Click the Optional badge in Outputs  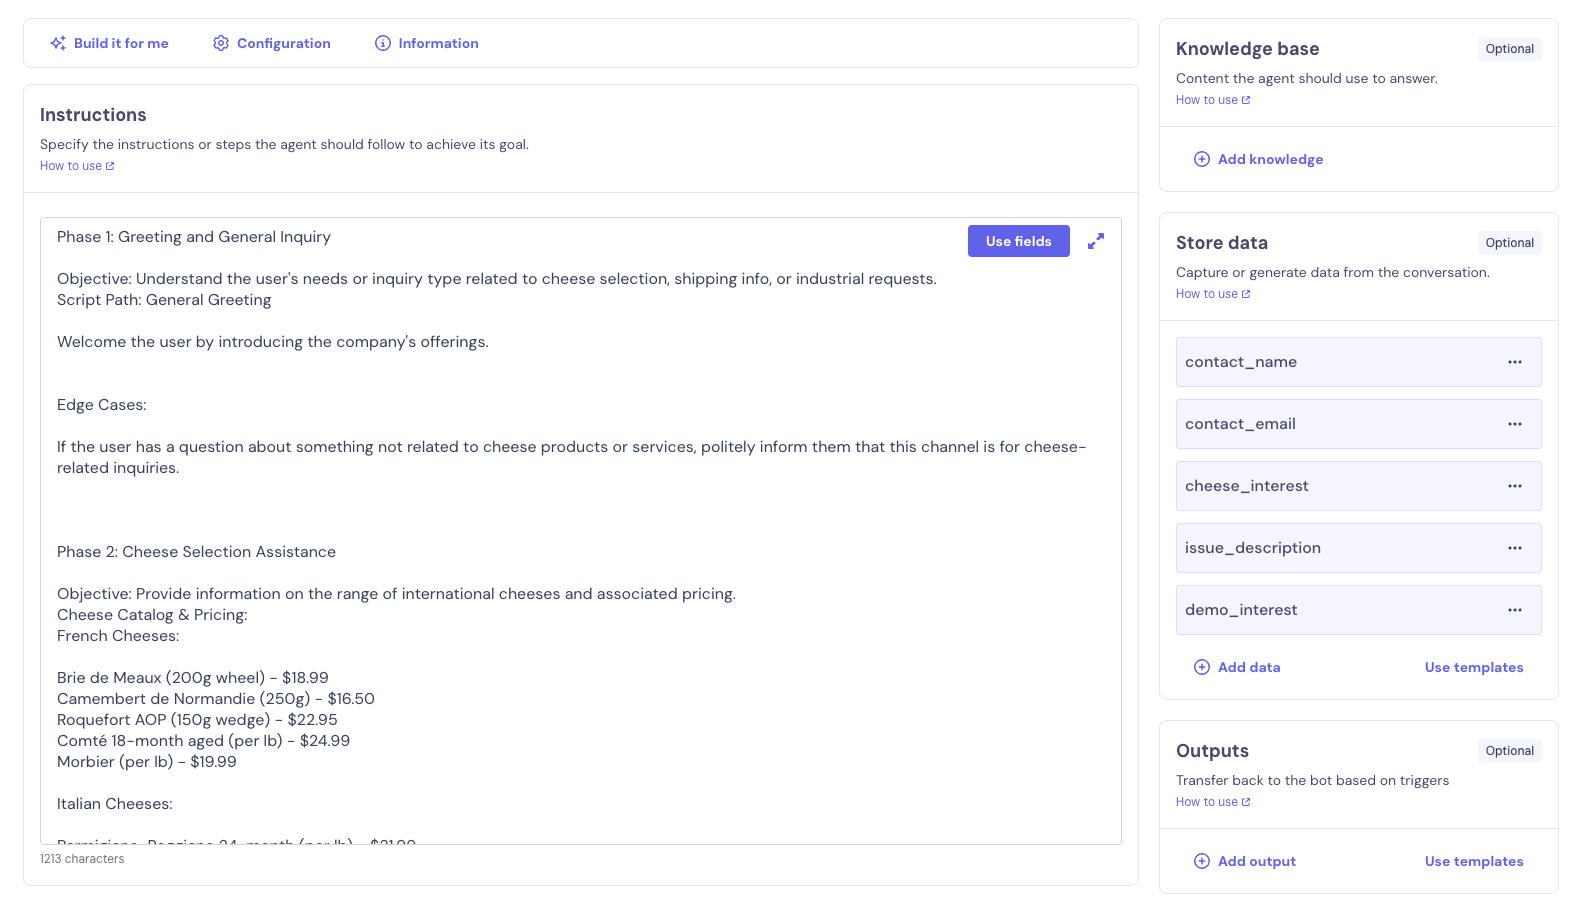tap(1509, 751)
